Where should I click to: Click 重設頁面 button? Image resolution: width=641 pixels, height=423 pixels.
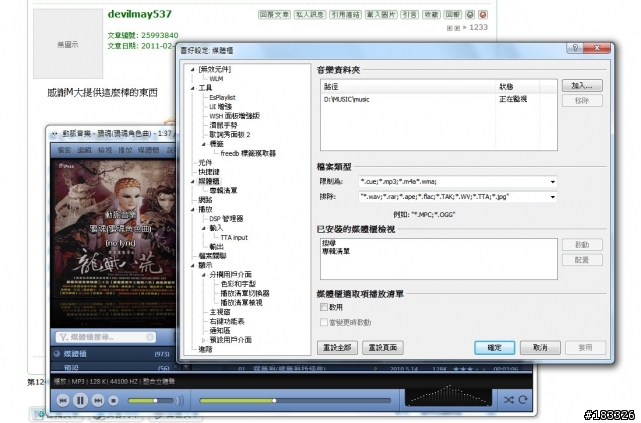(383, 347)
